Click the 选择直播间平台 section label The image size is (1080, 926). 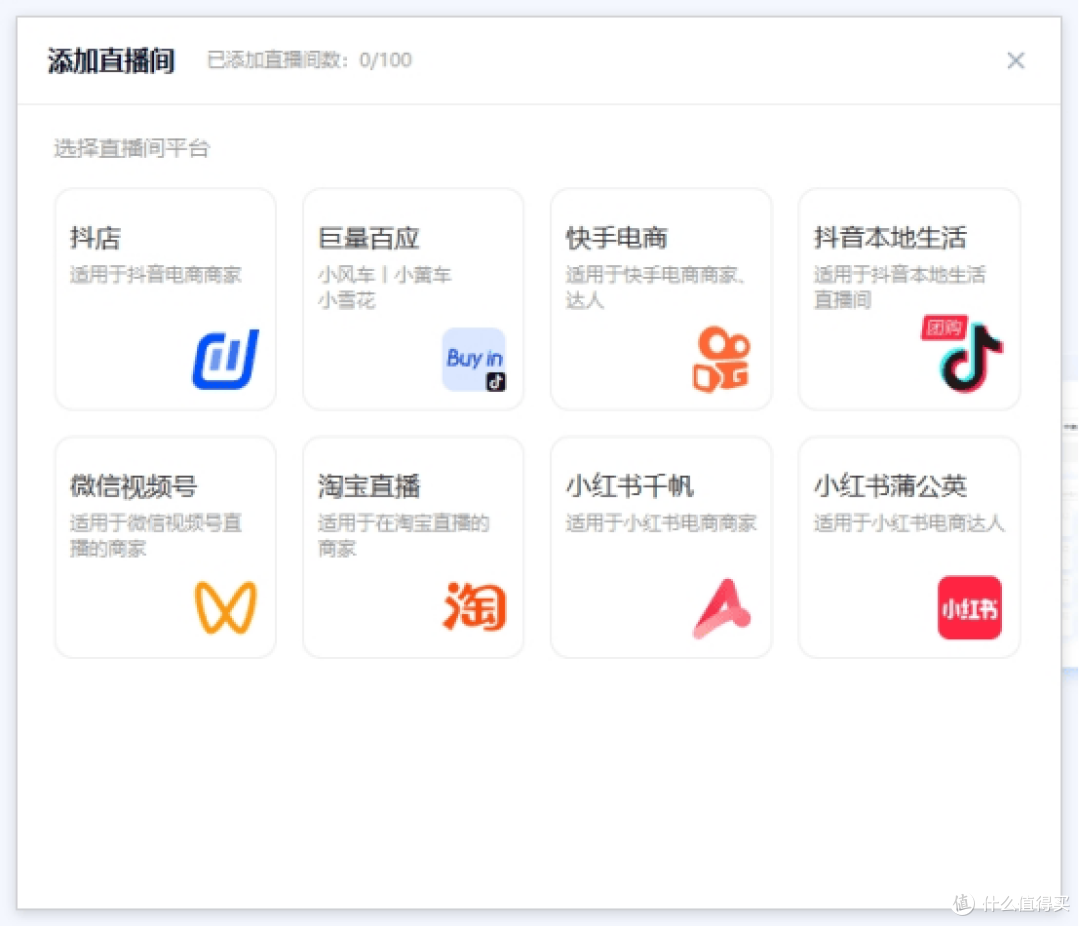(132, 148)
